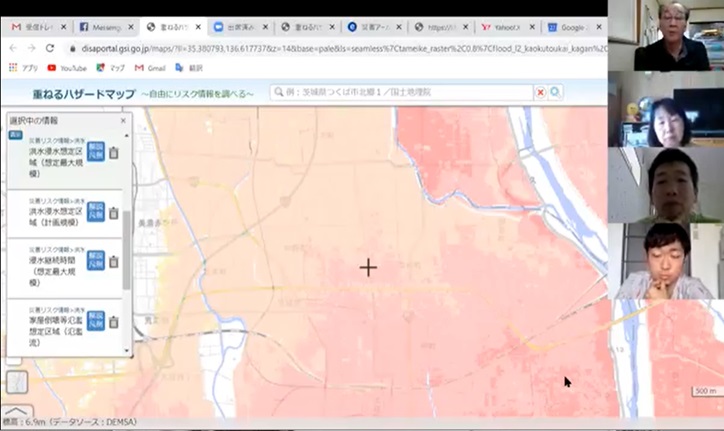Click the 重ねるハザードマップ title
This screenshot has width=724, height=431.
point(84,94)
